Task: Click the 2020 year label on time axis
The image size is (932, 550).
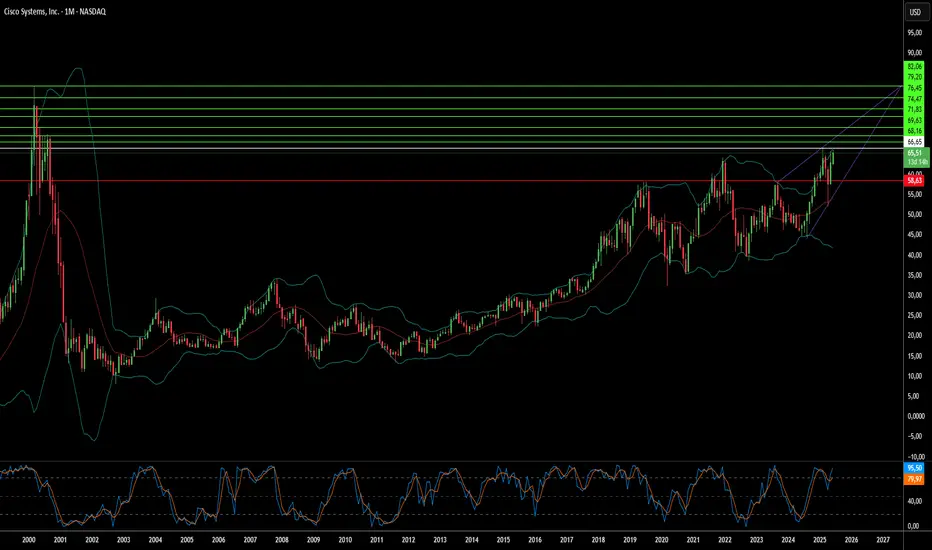Action: click(662, 540)
